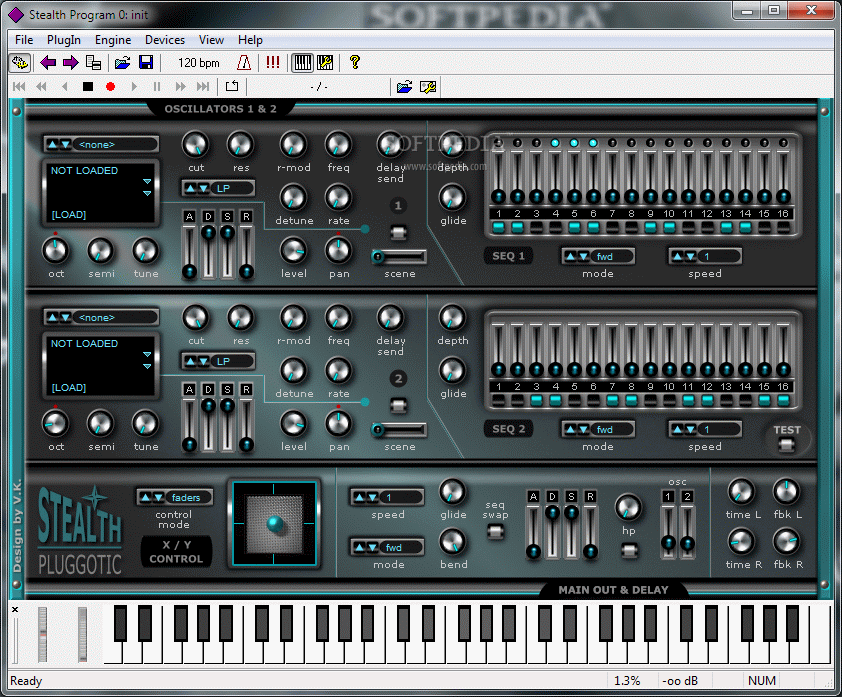Click the fast forward transport button
Viewport: 842px width, 697px height.
180,86
